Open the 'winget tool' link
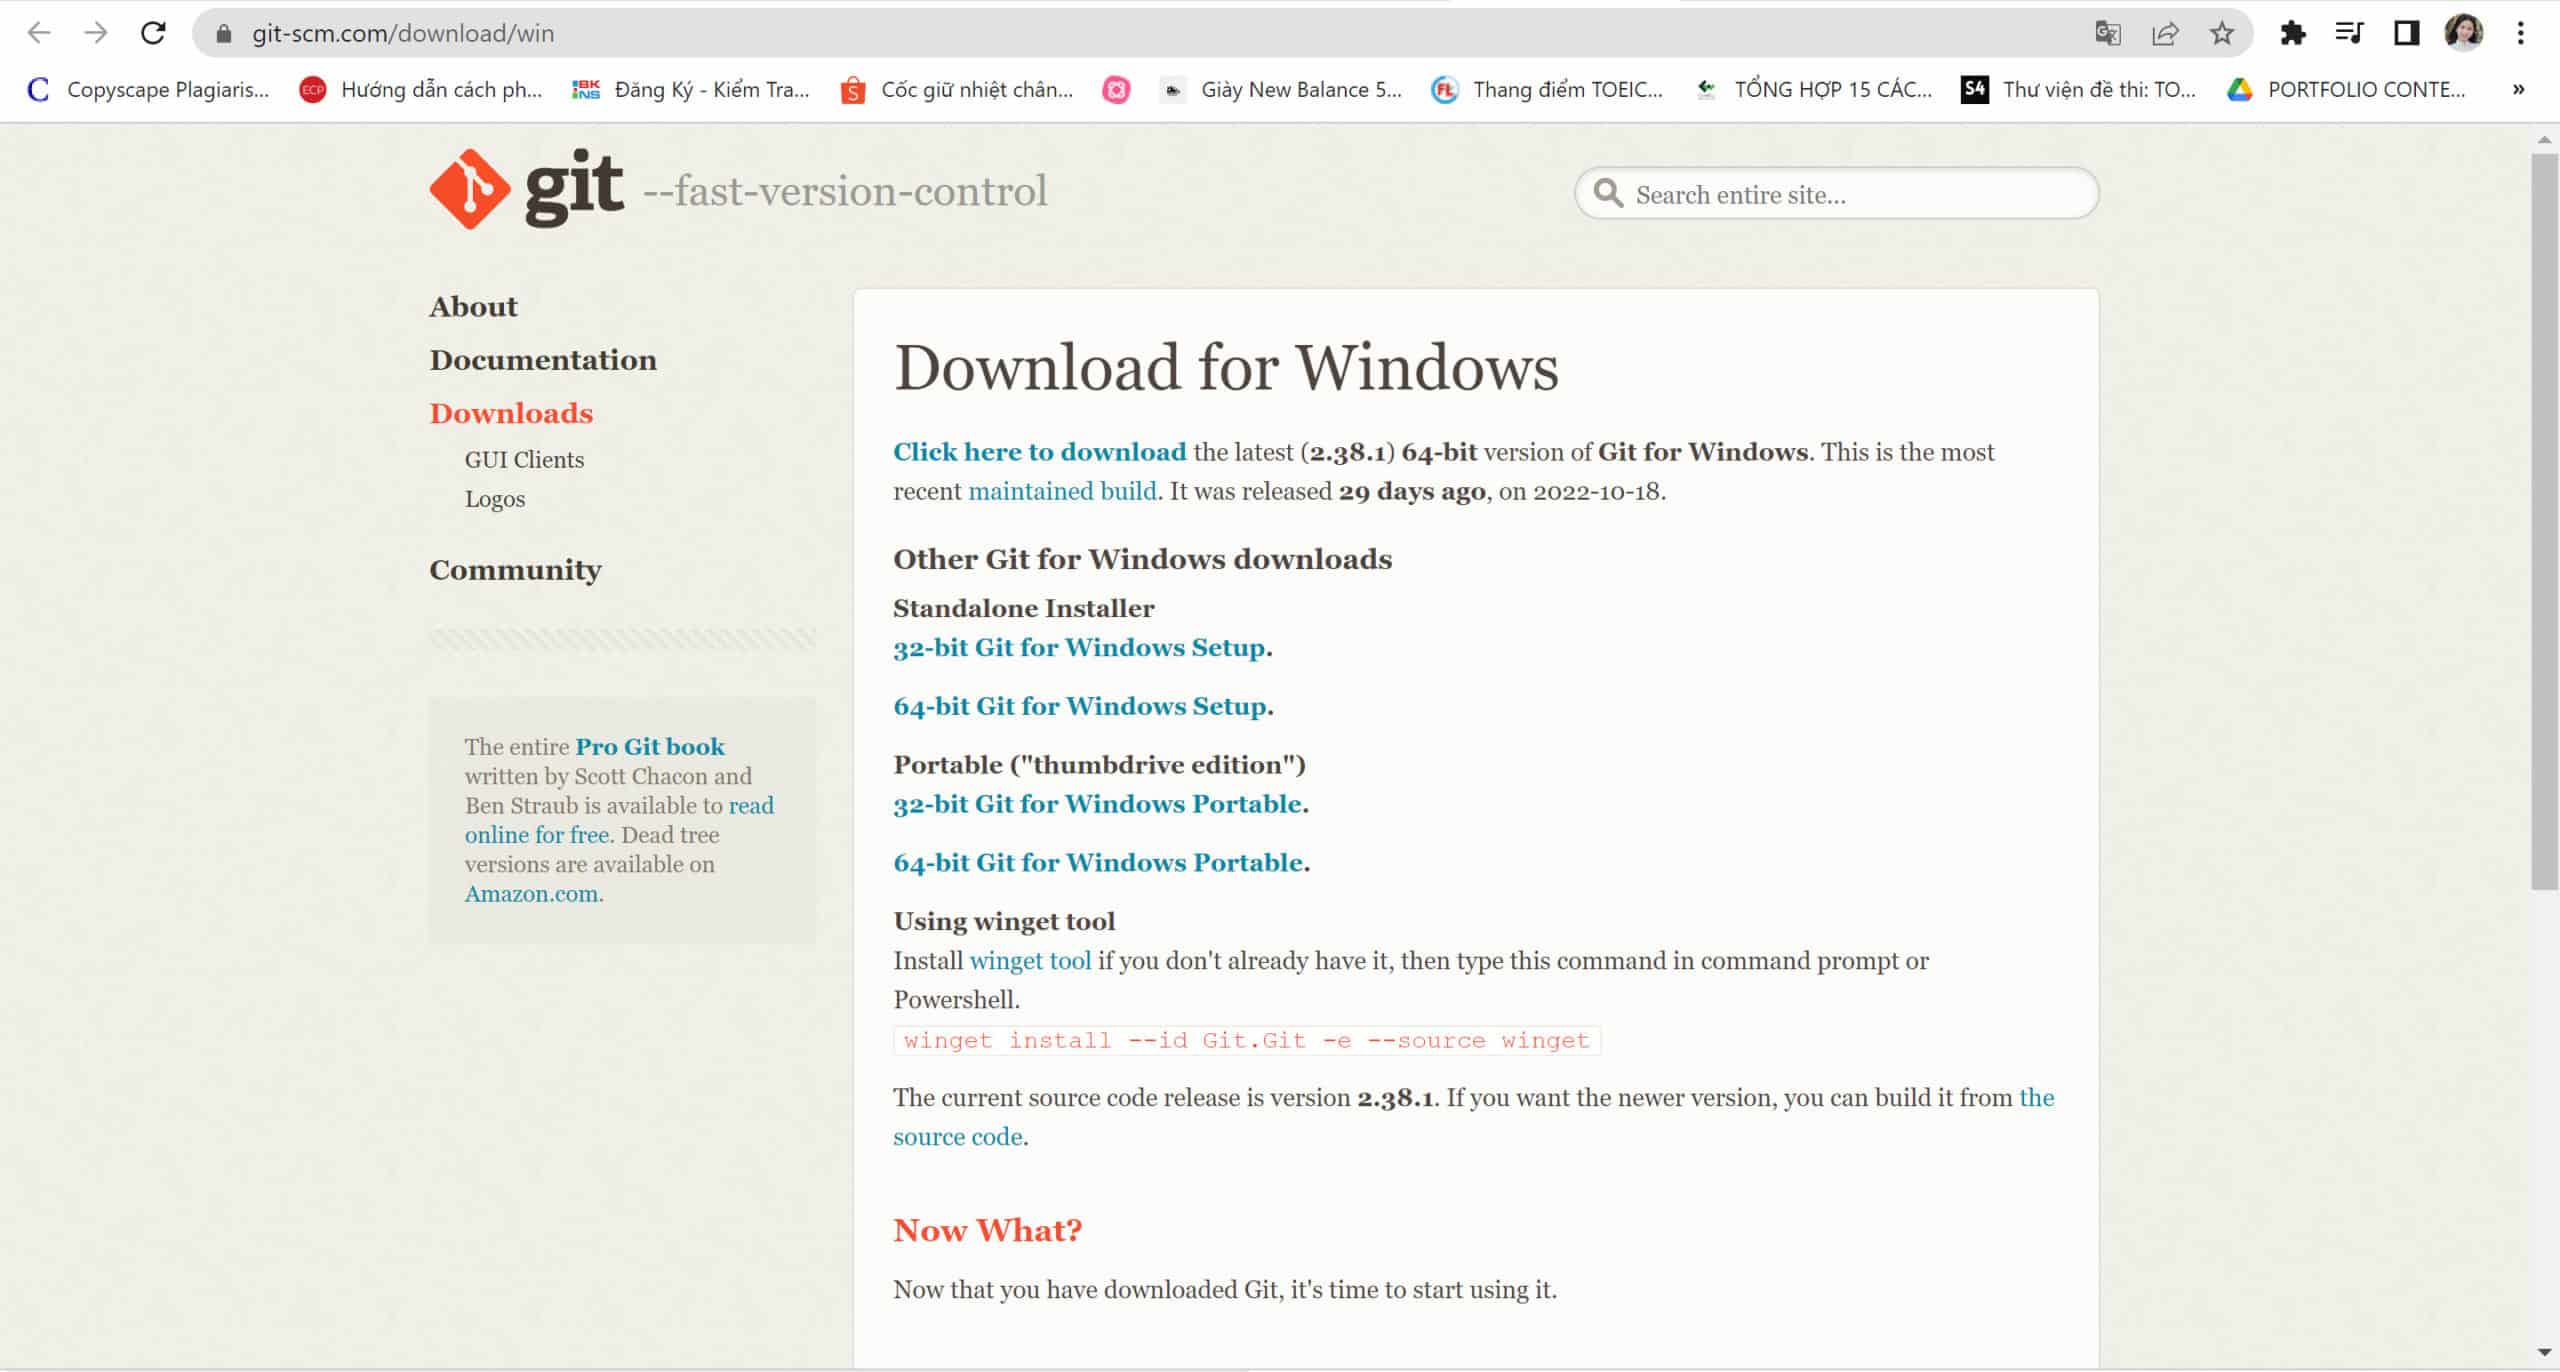The height and width of the screenshot is (1372, 2560). [1030, 961]
